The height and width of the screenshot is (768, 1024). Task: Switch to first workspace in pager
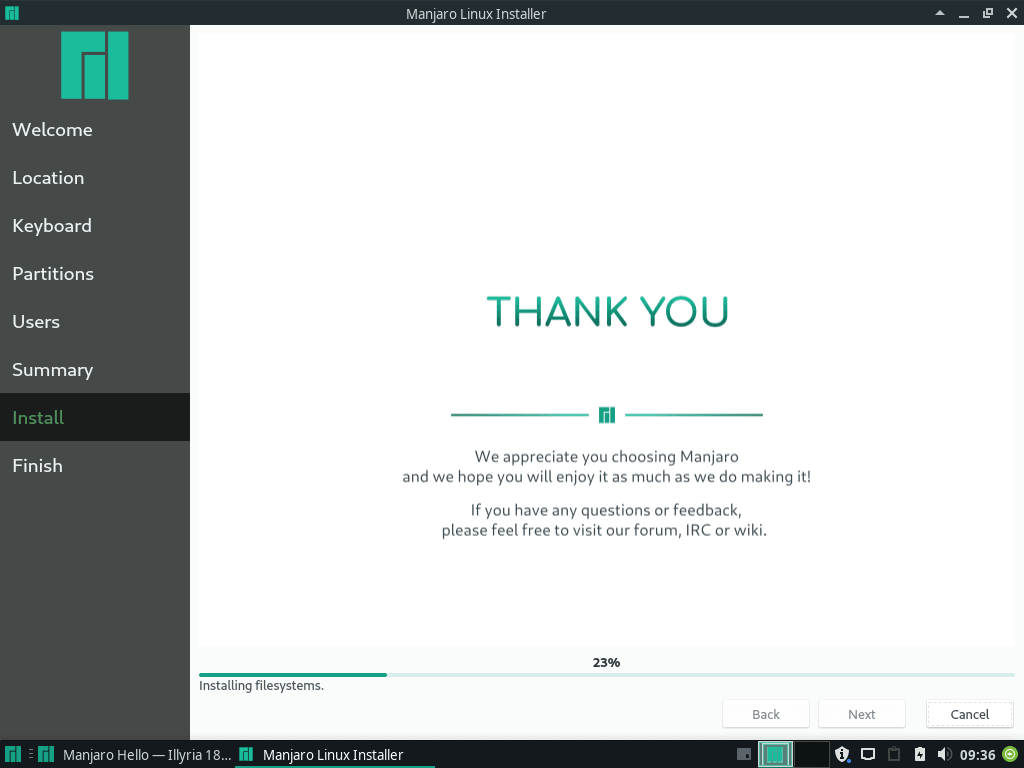click(x=775, y=754)
